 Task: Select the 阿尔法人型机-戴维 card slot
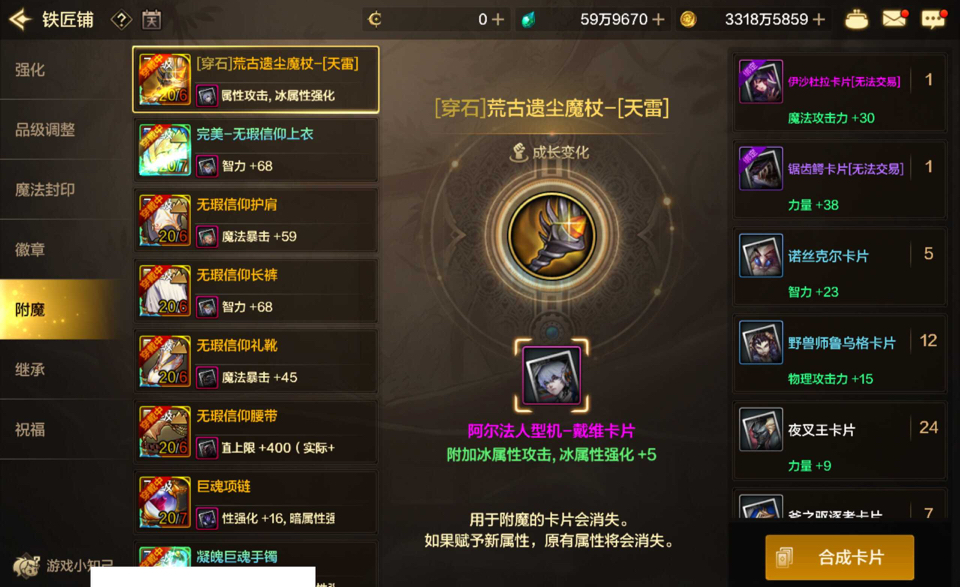552,375
